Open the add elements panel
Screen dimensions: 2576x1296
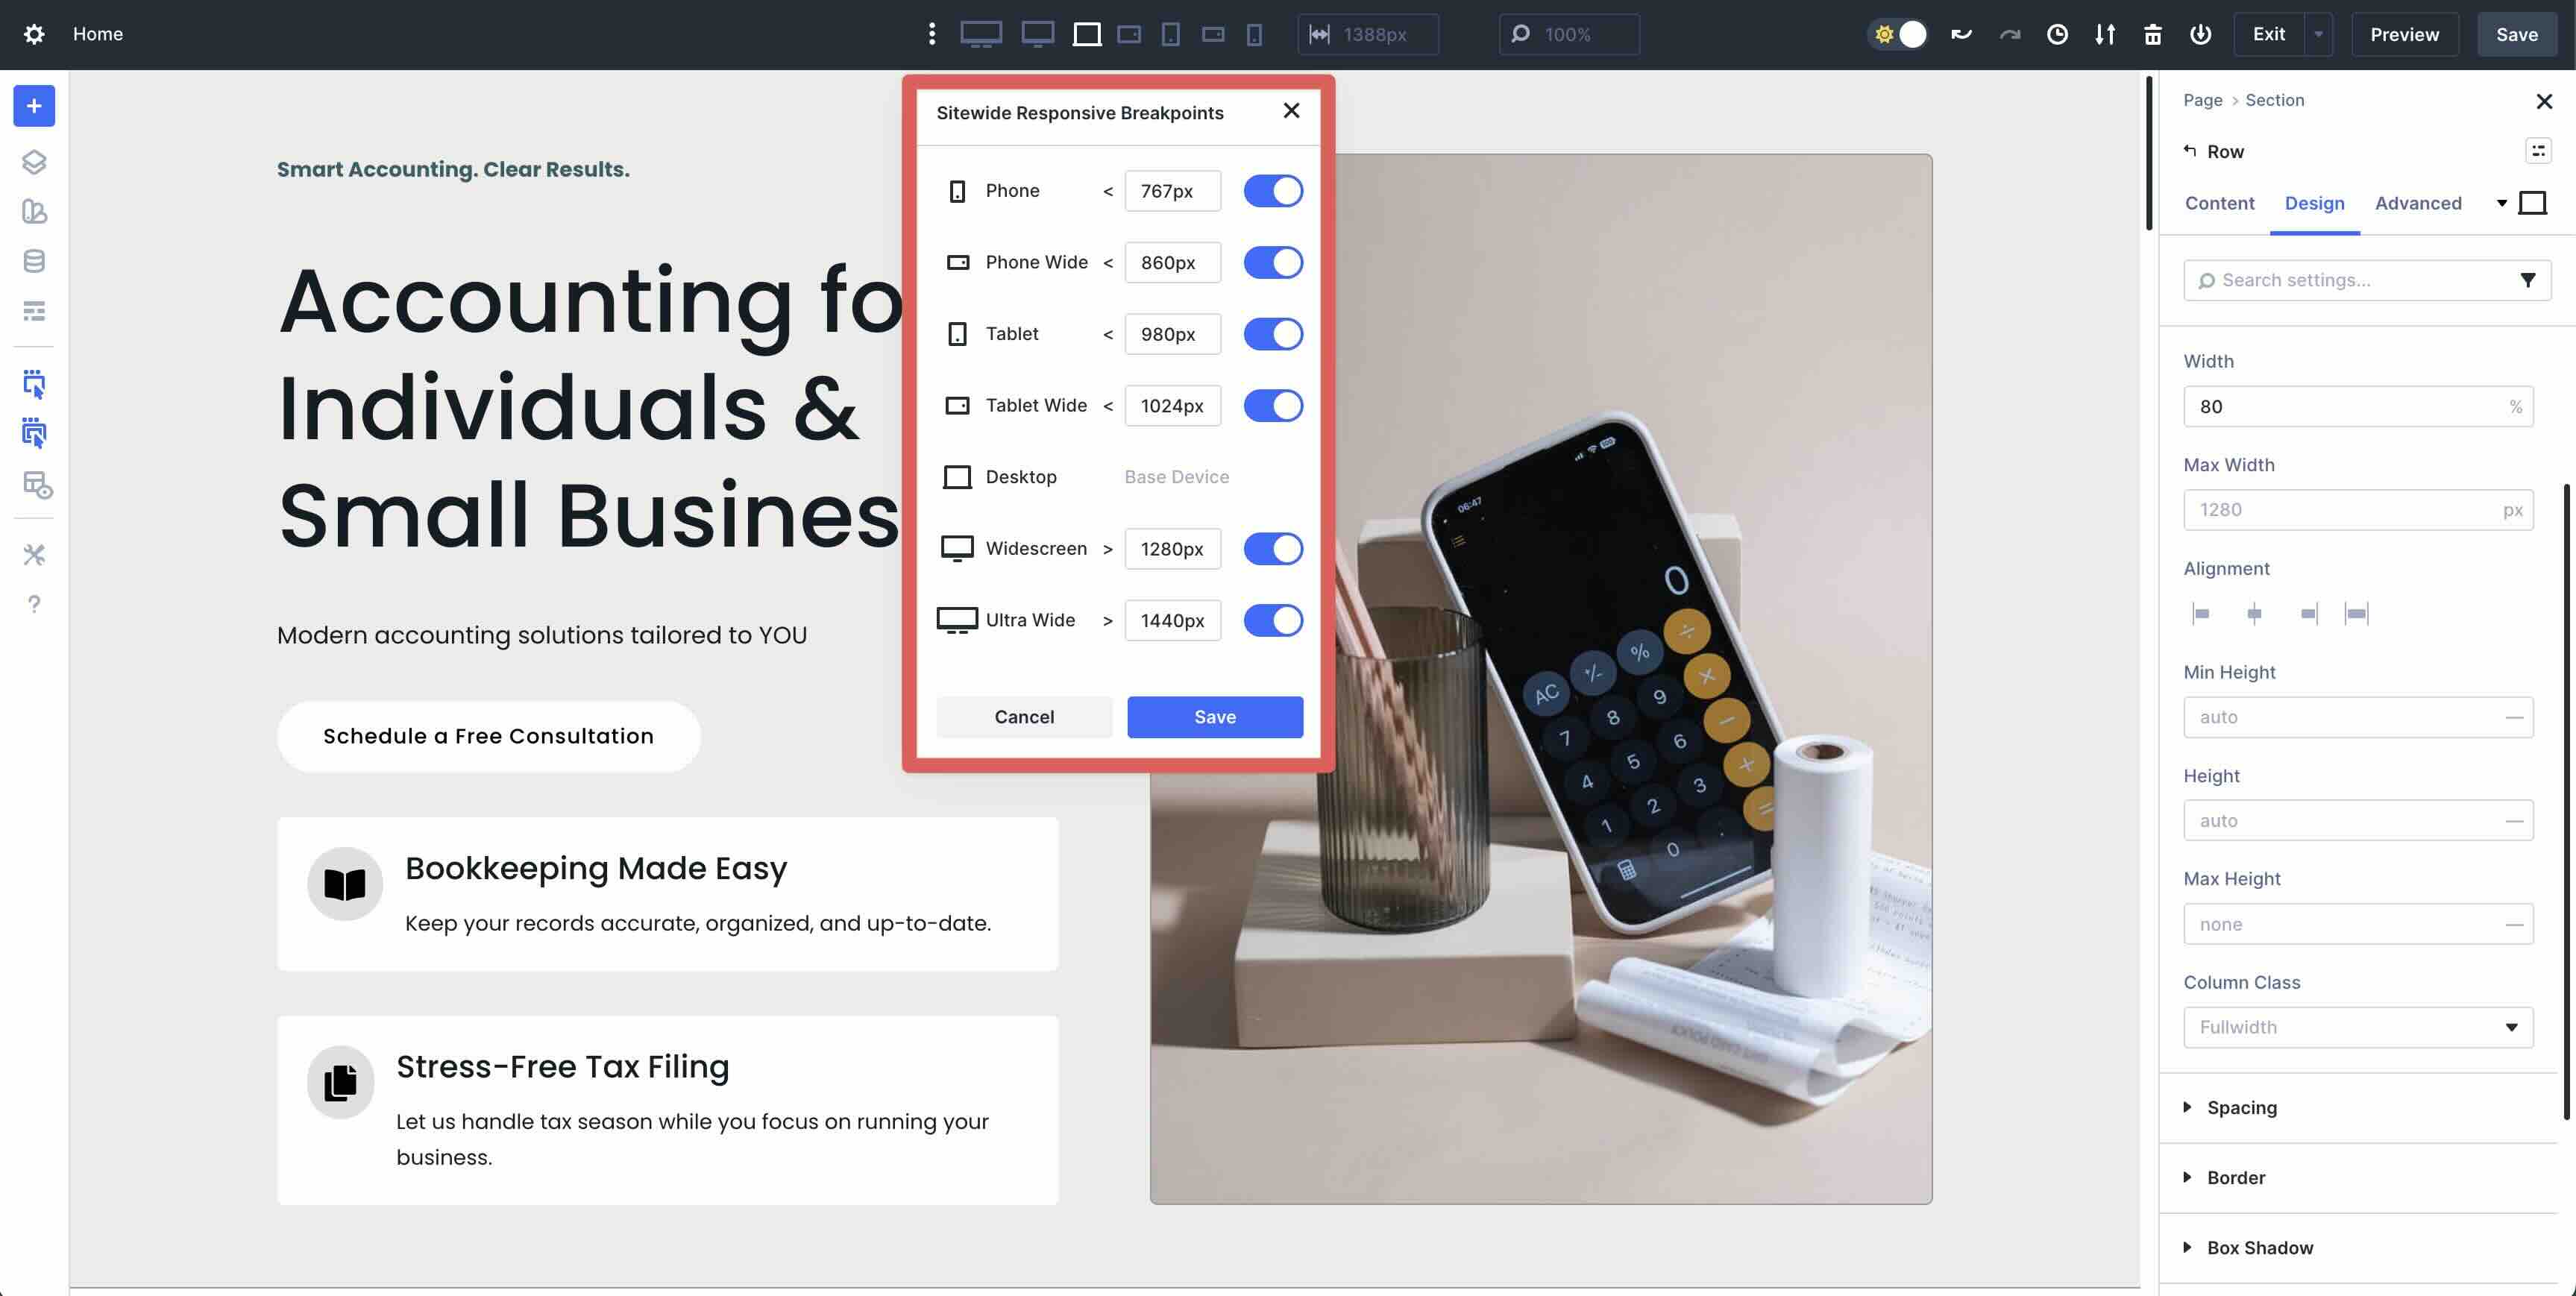[33, 106]
